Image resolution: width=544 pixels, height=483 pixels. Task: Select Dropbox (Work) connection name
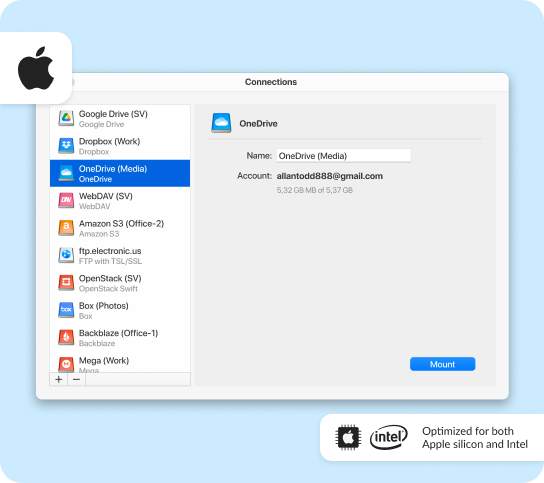coord(110,141)
